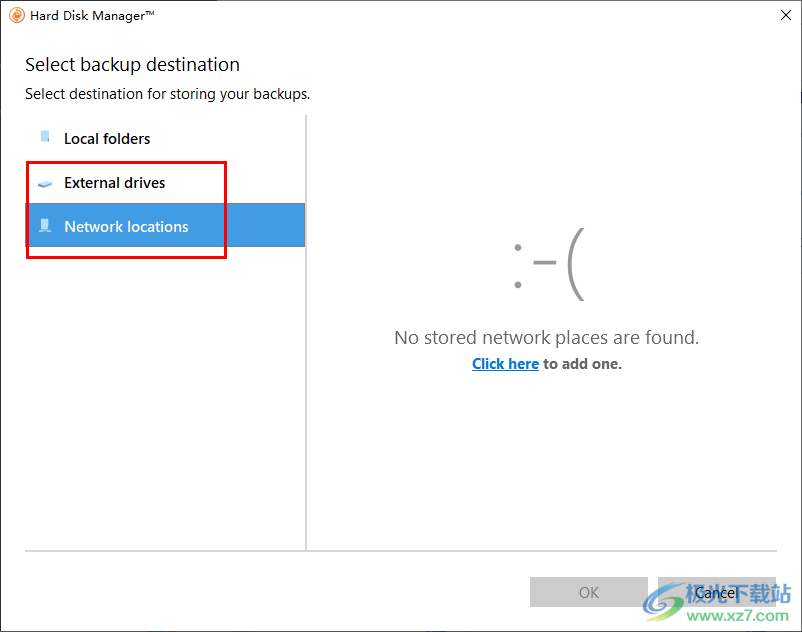This screenshot has width=802, height=632.
Task: Open the "Click here" link
Action: (505, 364)
